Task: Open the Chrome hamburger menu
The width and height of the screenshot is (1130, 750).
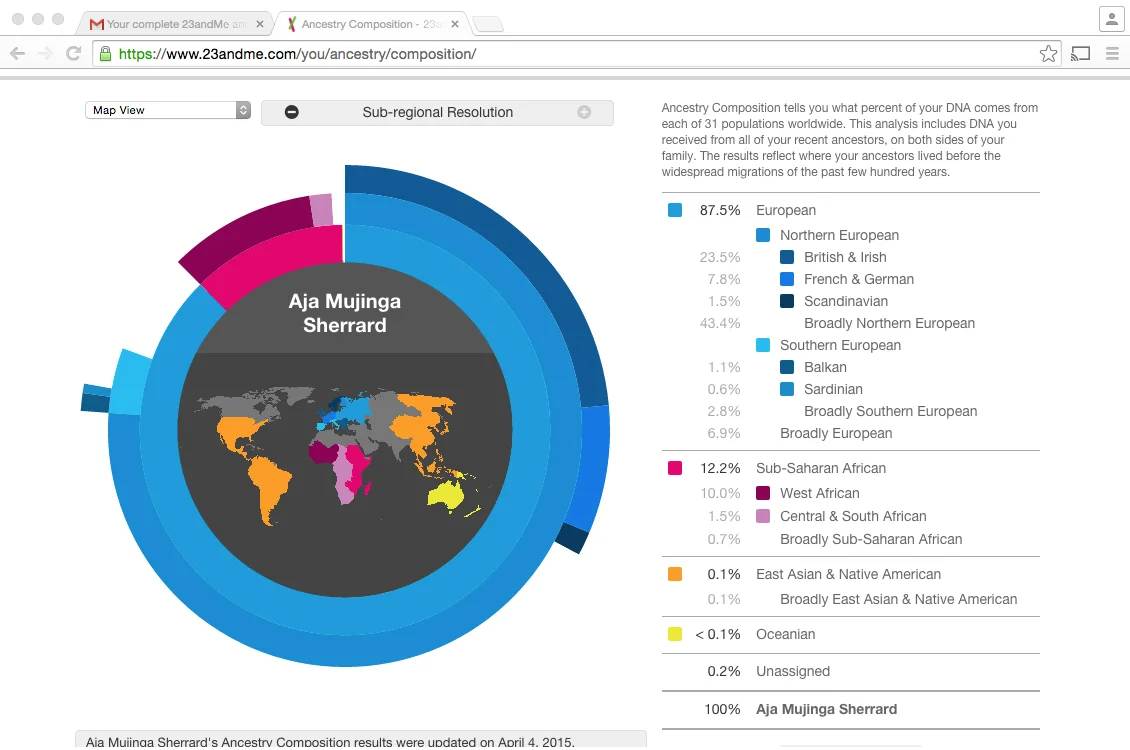Action: coord(1112,53)
